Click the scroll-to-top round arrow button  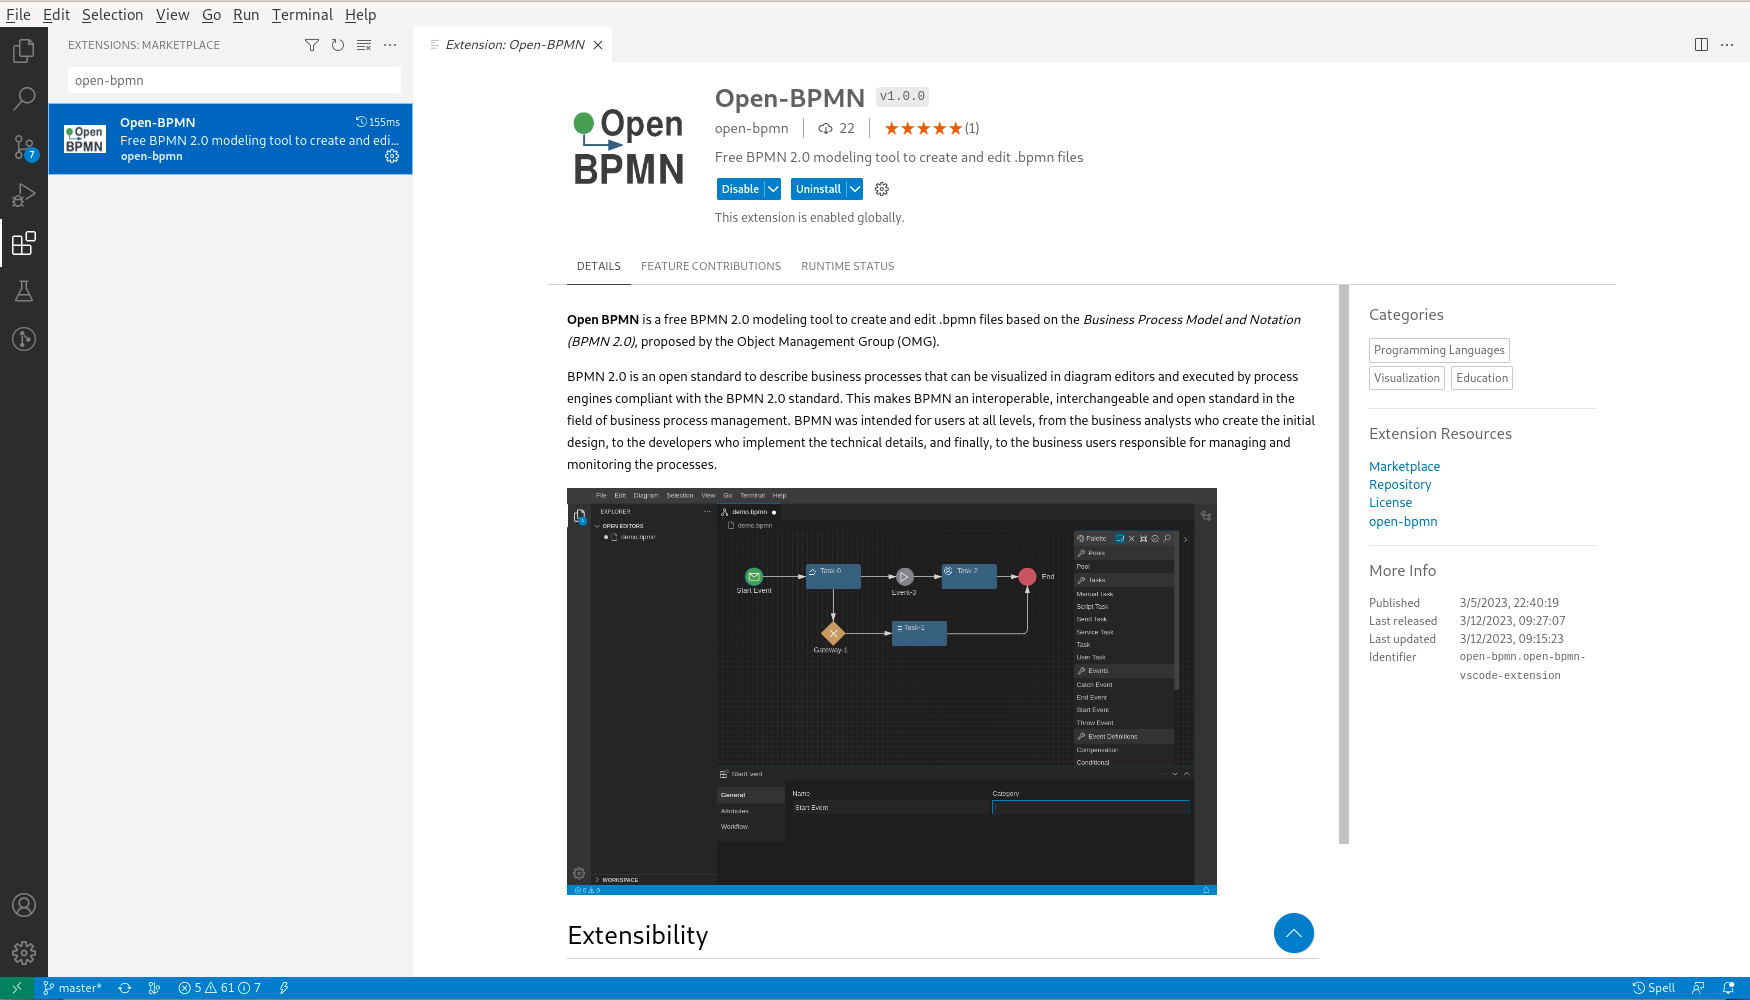coord(1294,933)
